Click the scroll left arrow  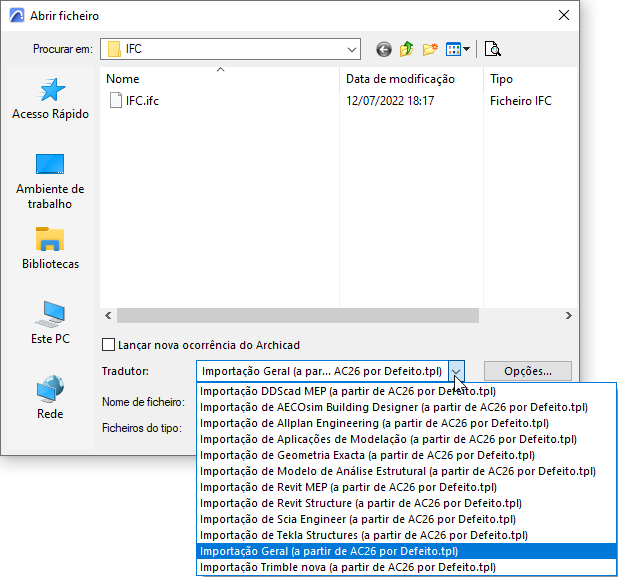click(x=108, y=316)
